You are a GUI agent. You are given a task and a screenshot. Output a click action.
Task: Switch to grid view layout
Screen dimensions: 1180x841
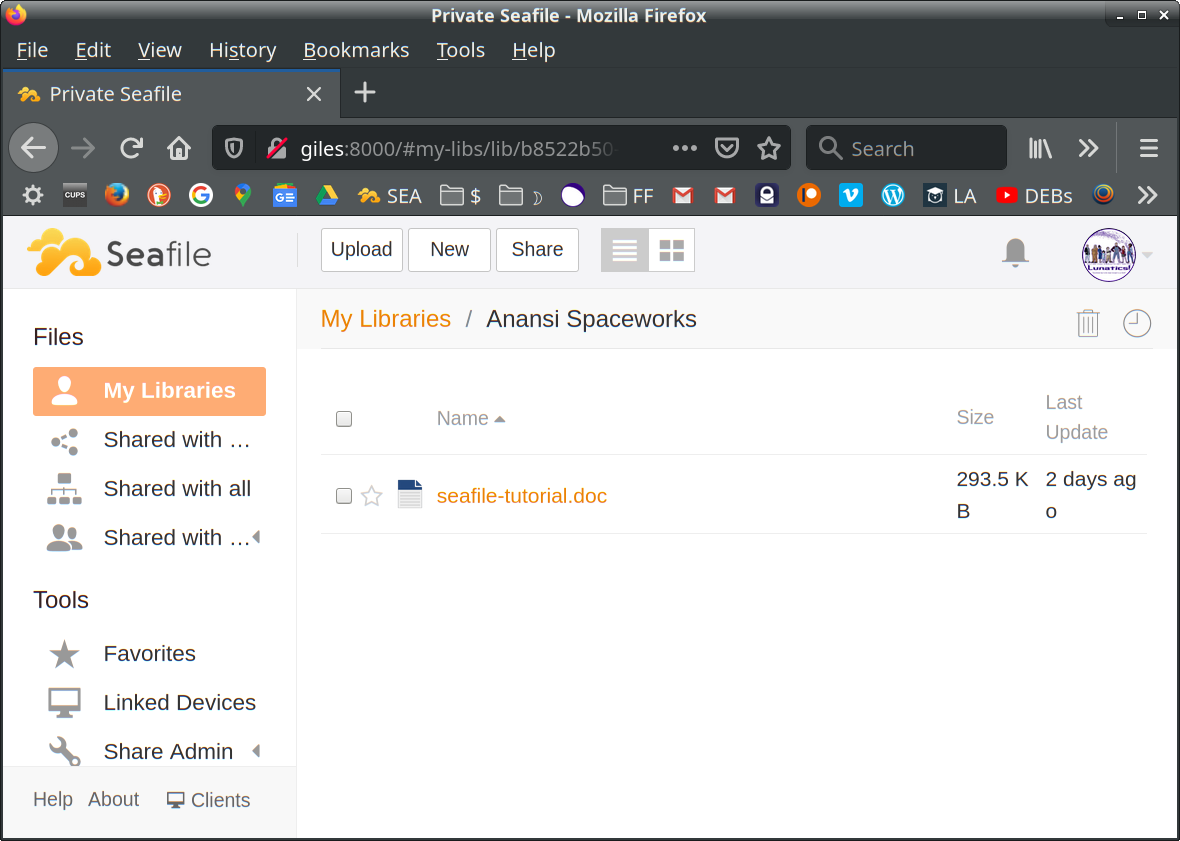pos(671,250)
